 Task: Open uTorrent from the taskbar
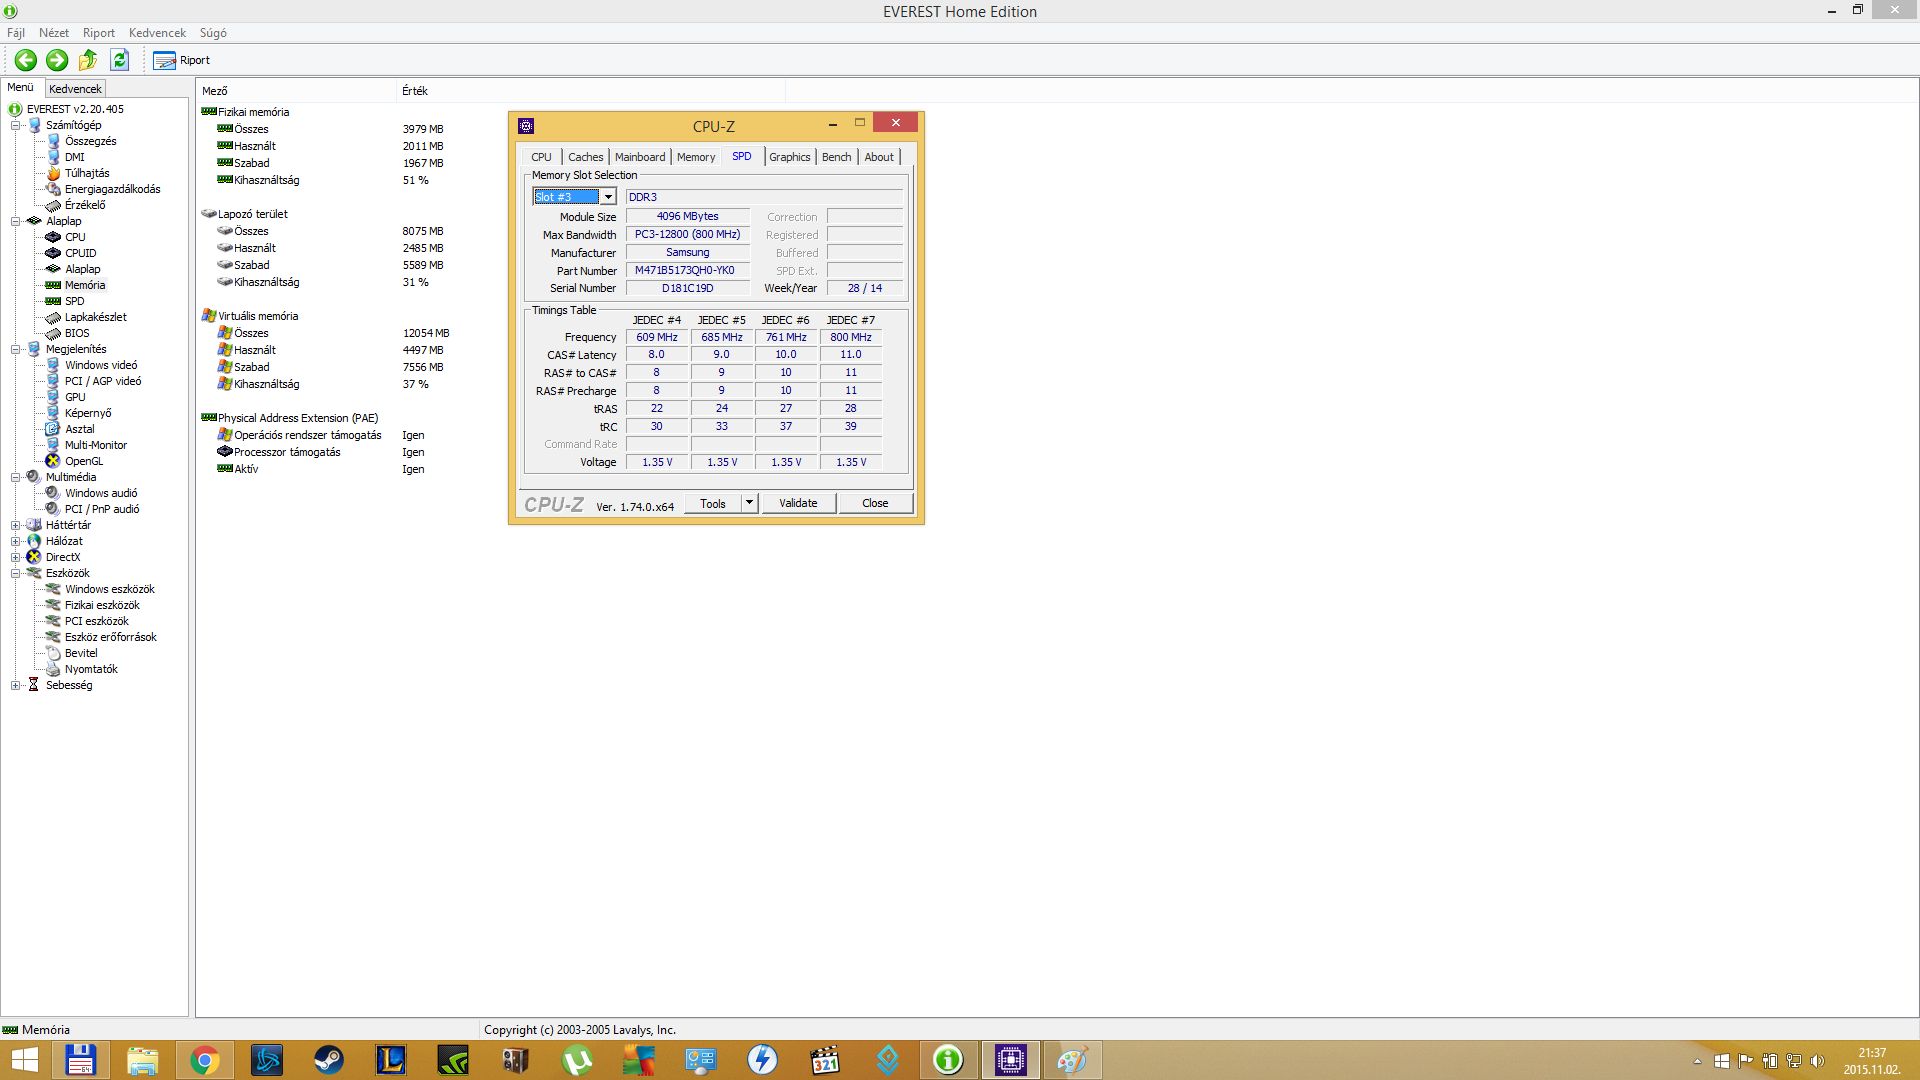577,1060
